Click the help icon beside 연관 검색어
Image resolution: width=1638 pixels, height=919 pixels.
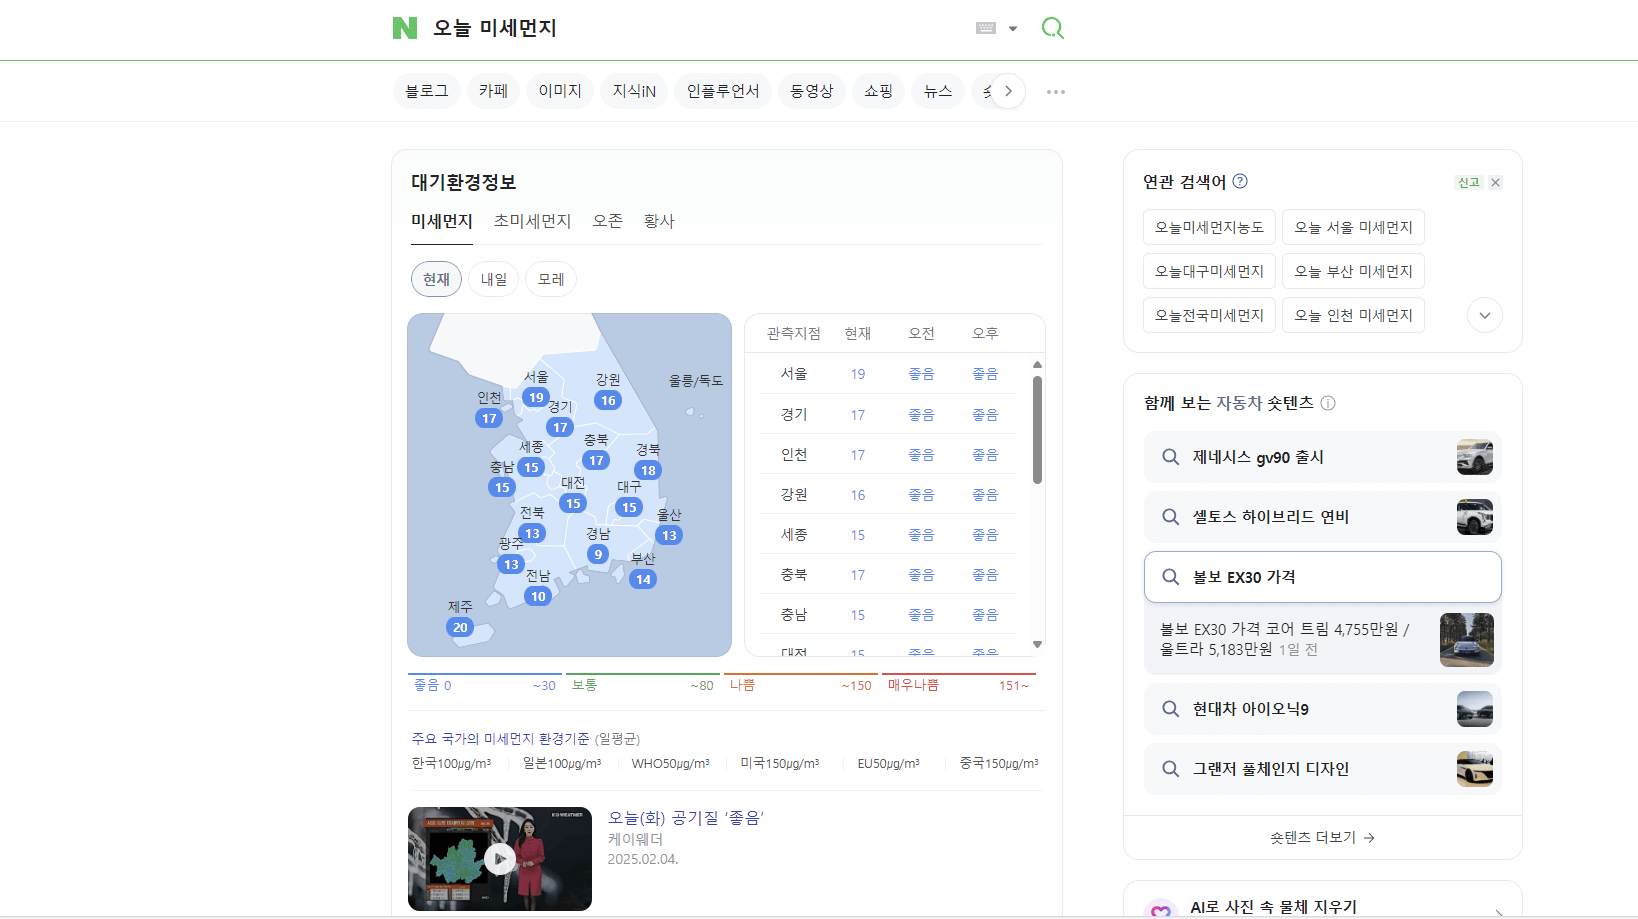click(1240, 181)
